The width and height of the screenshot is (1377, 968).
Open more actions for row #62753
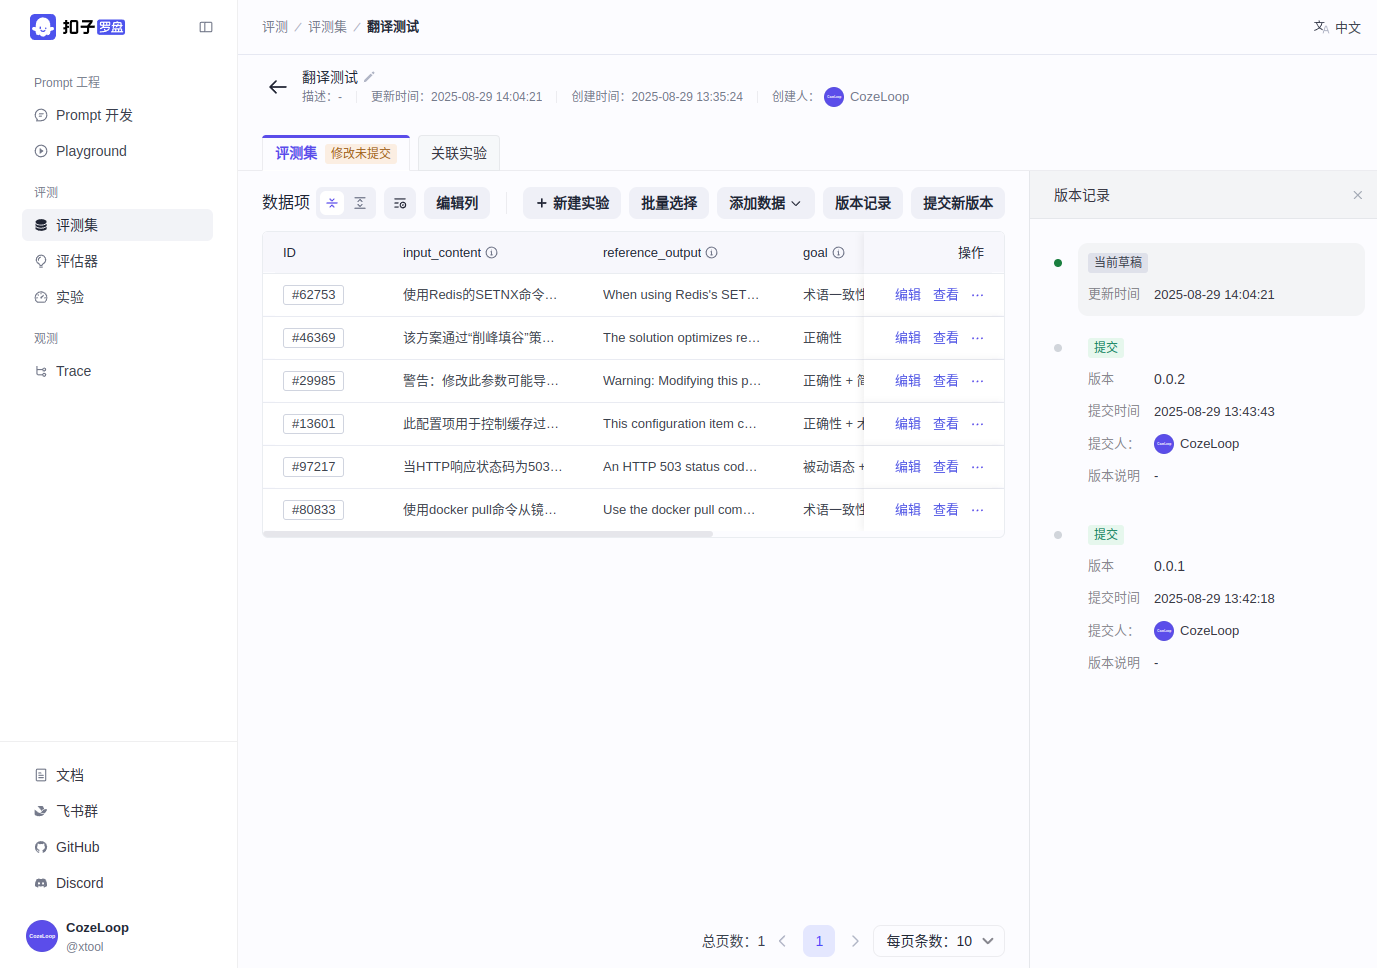click(977, 295)
